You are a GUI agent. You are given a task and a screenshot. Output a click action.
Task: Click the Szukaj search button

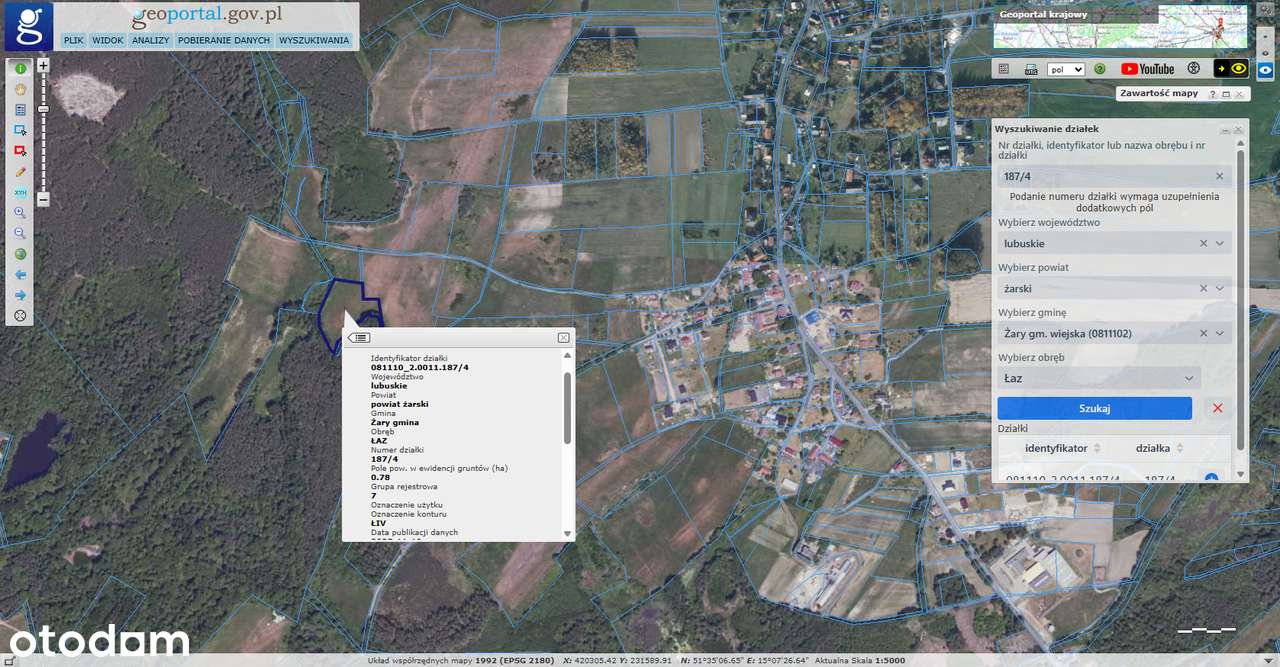coord(1095,408)
